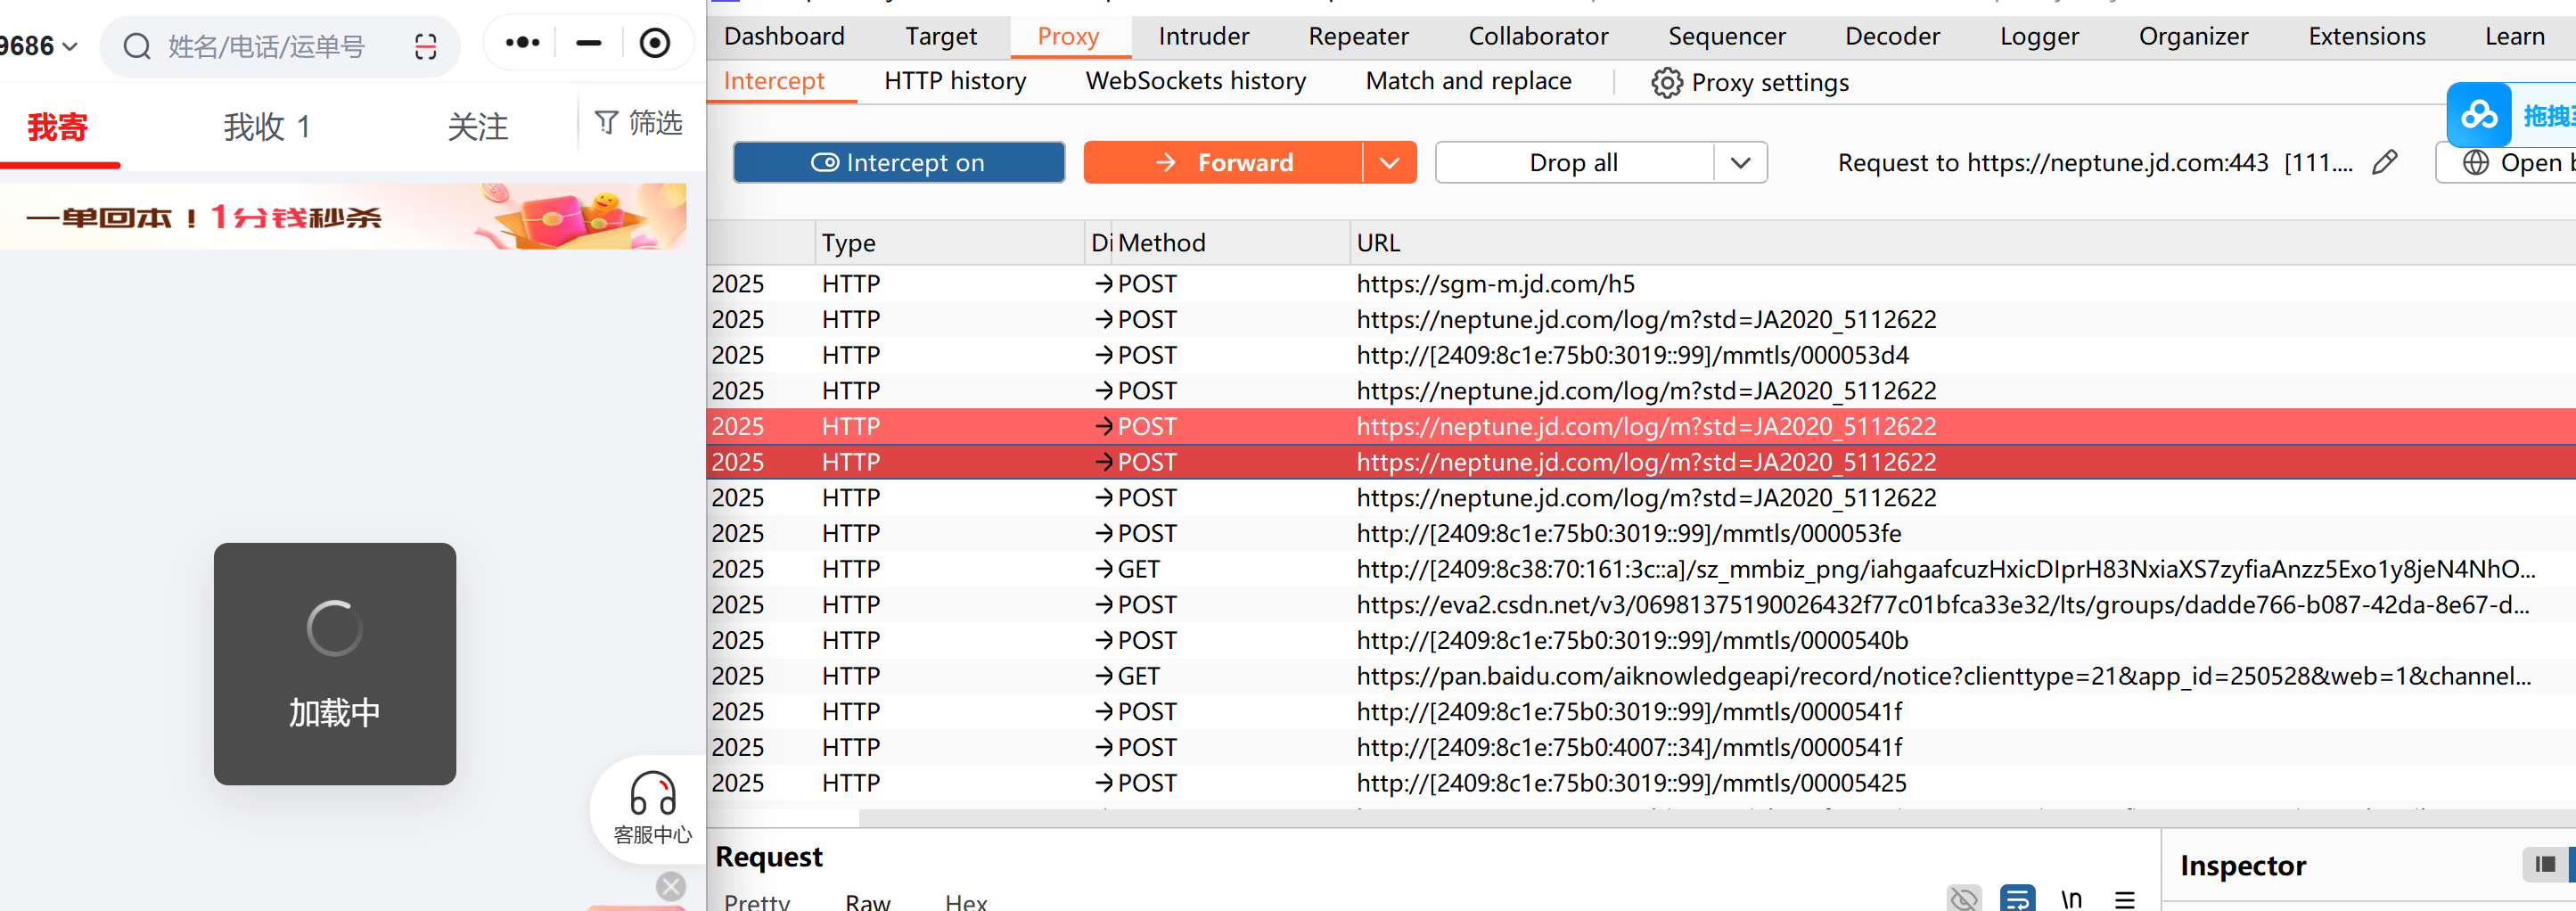This screenshot has width=2576, height=911.
Task: Open the Target tab
Action: click(x=941, y=37)
